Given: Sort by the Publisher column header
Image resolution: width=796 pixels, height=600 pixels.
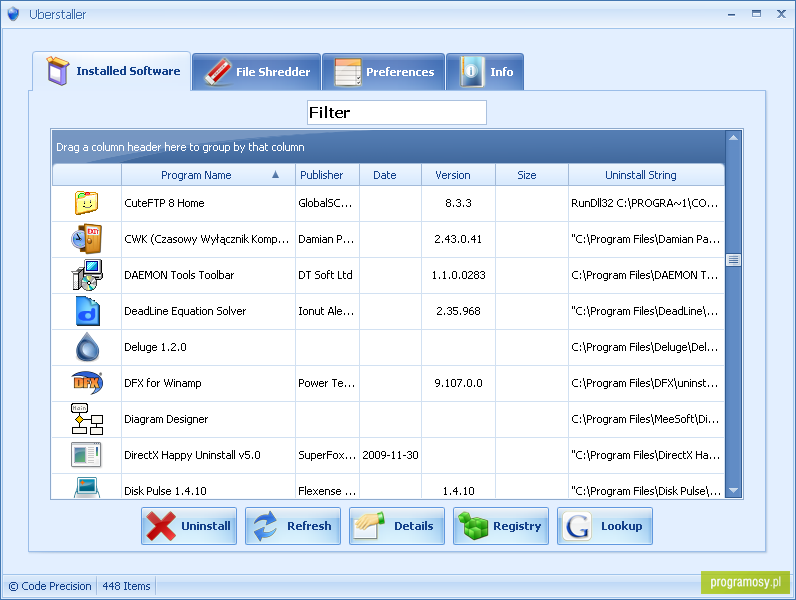Looking at the screenshot, I should coord(327,175).
